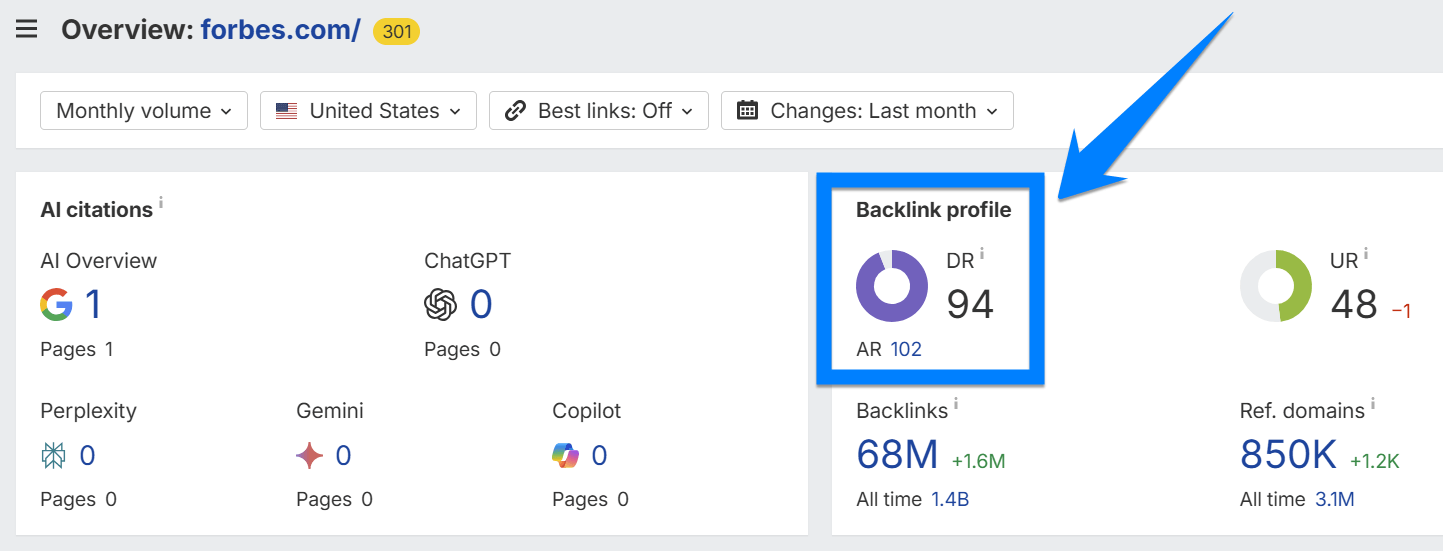The height and width of the screenshot is (551, 1443).
Task: Open the All time 1.4B backlinks link
Action: [950, 500]
